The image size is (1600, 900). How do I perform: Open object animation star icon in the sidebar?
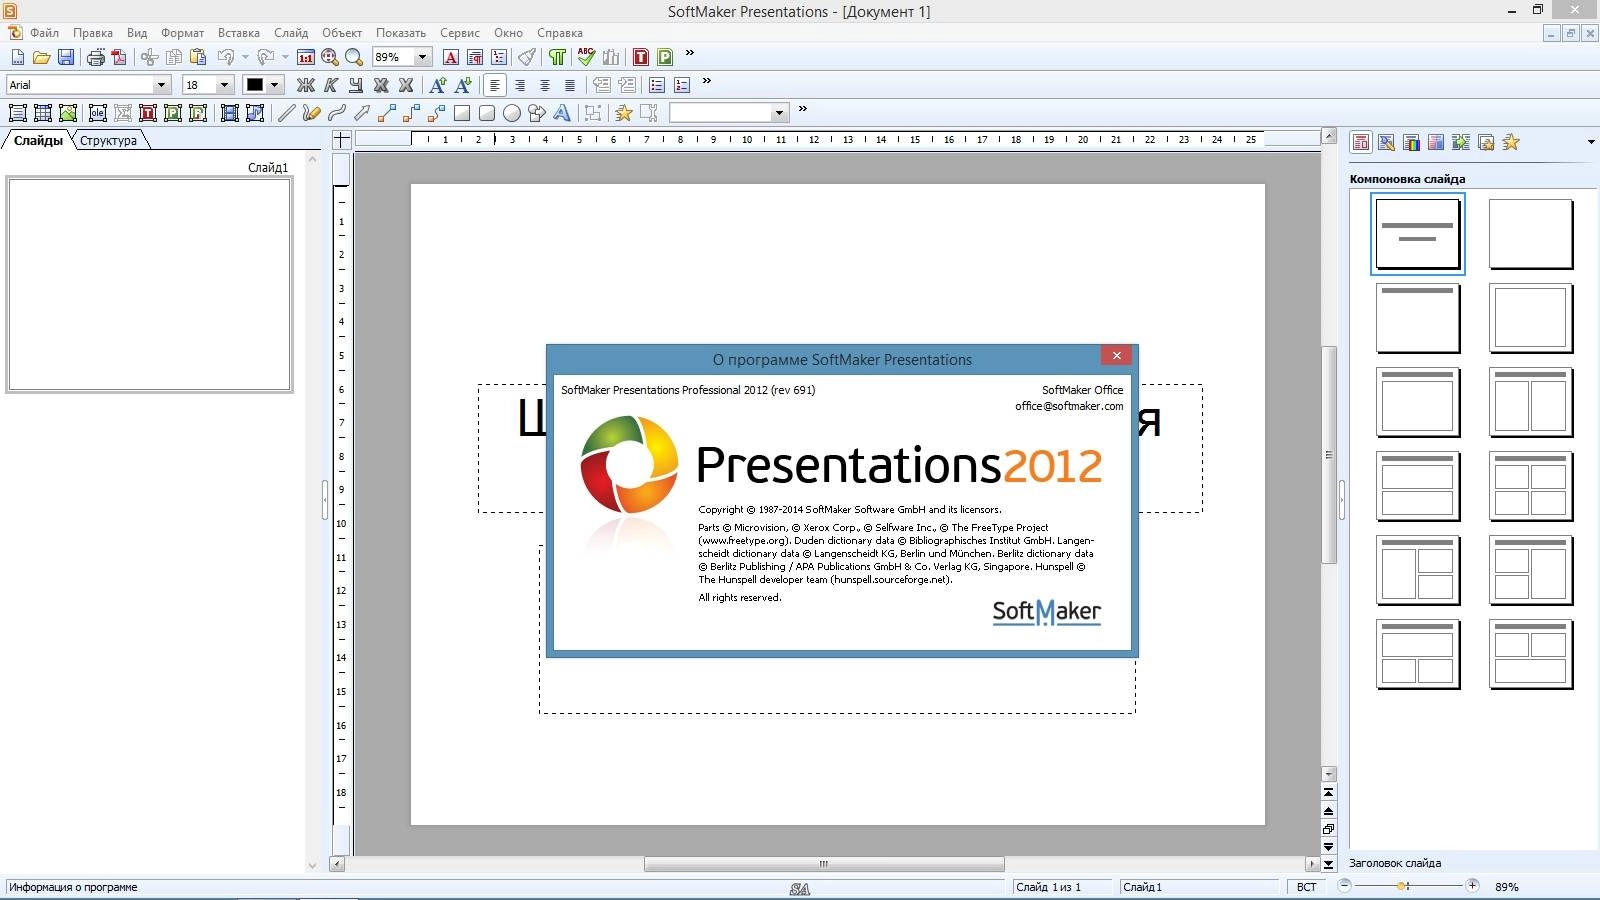[x=1511, y=142]
